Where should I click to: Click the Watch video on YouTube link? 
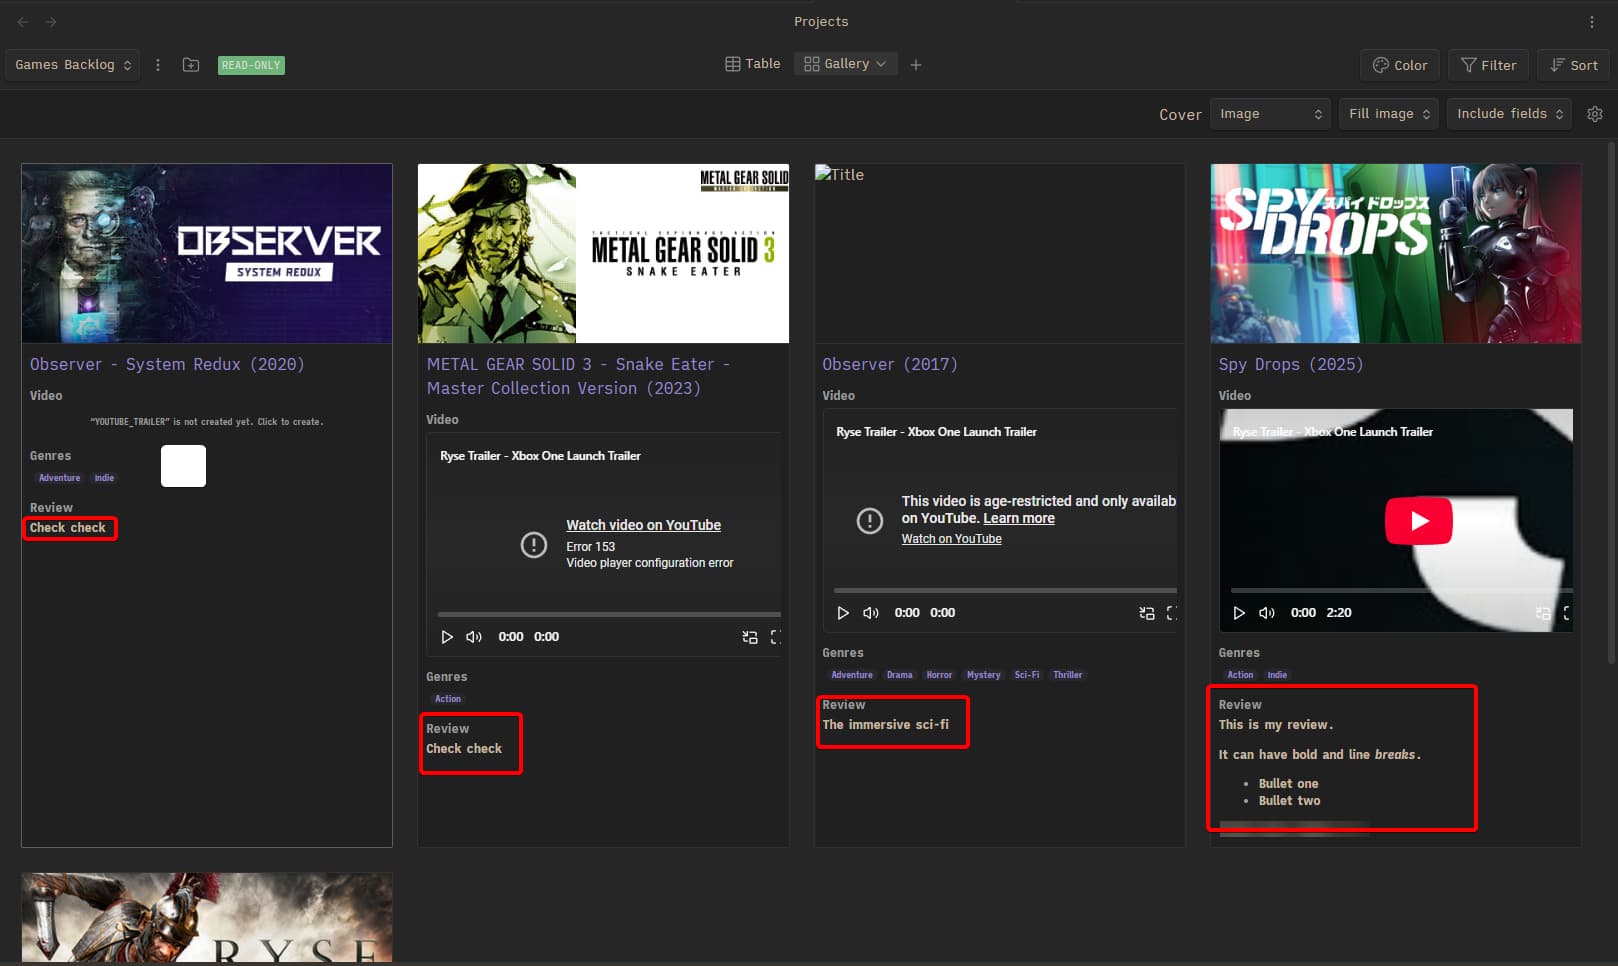coord(643,525)
